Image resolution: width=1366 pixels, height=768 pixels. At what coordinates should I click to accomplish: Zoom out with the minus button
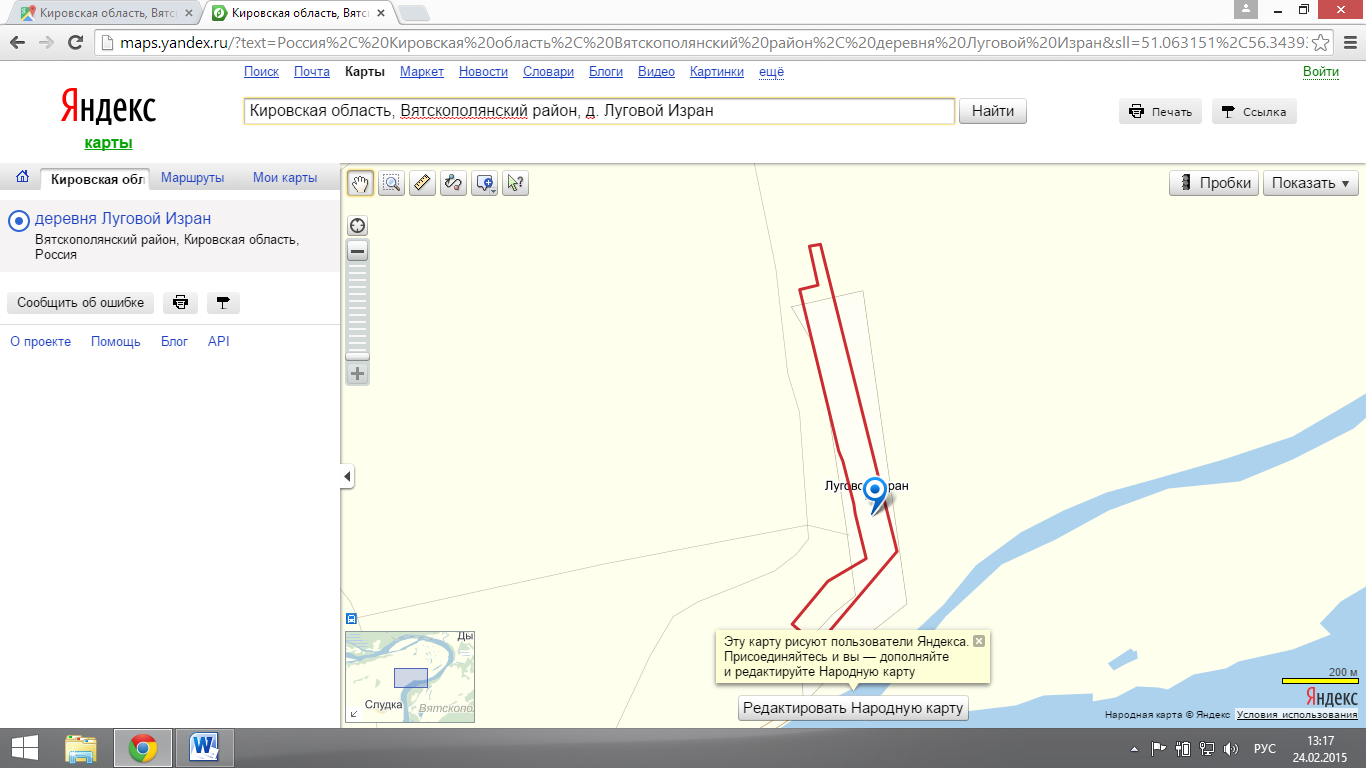(x=357, y=251)
